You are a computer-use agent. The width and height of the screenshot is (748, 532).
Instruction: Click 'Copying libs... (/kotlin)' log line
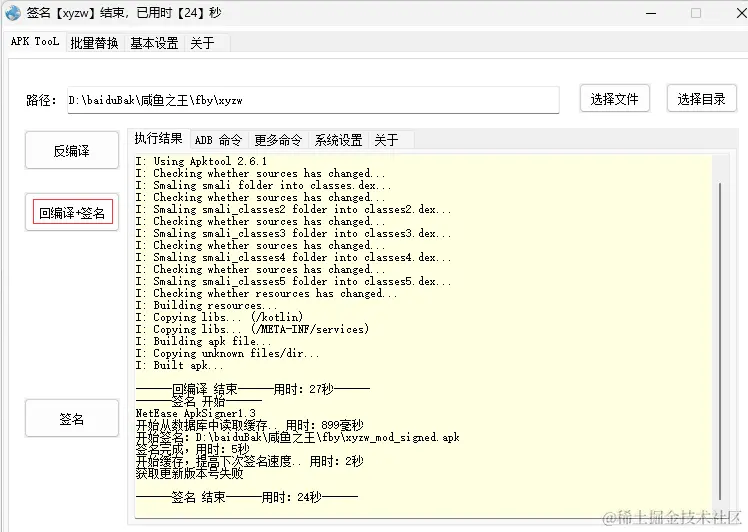[219, 317]
